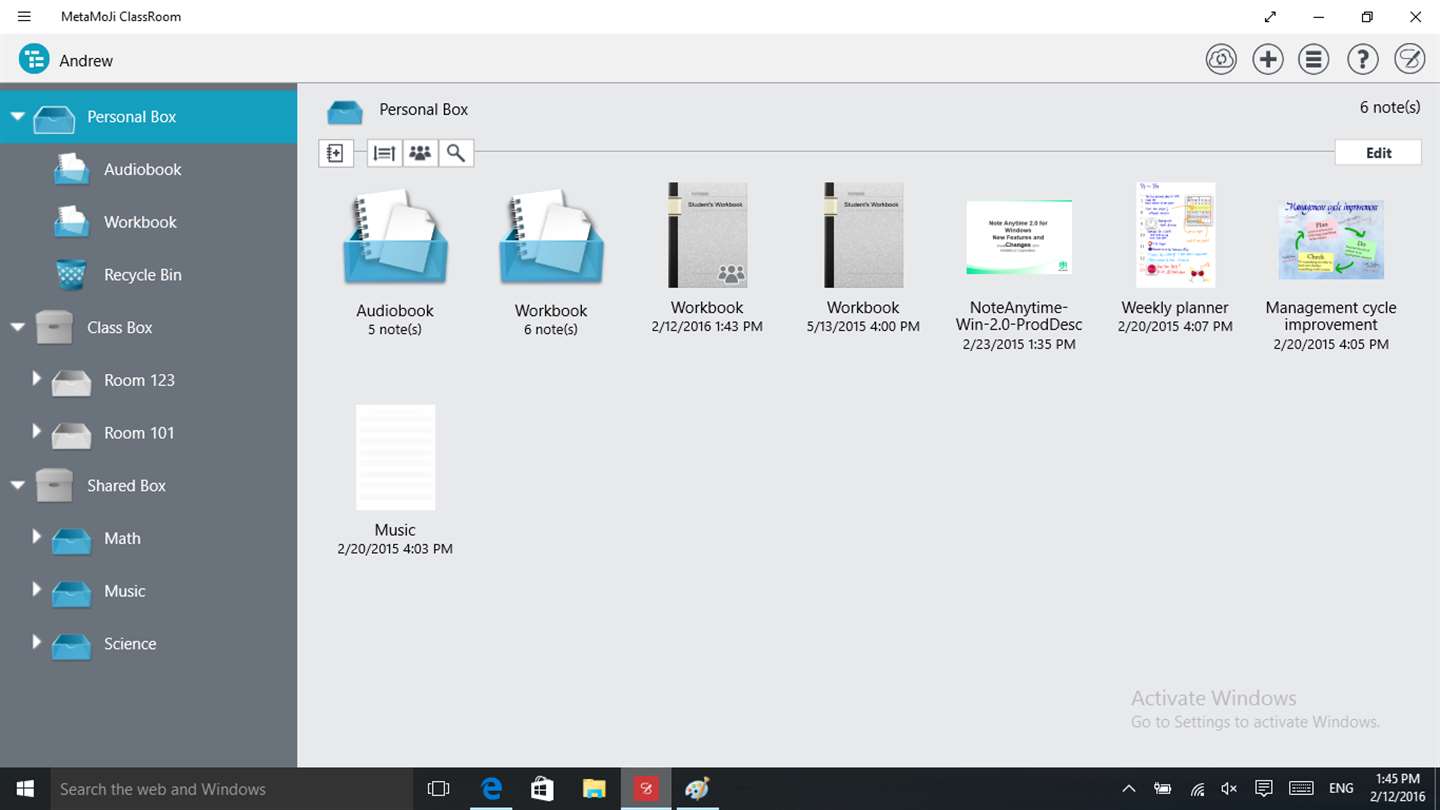Click the touch keyboard tray icon
1440x810 pixels.
(x=1301, y=789)
